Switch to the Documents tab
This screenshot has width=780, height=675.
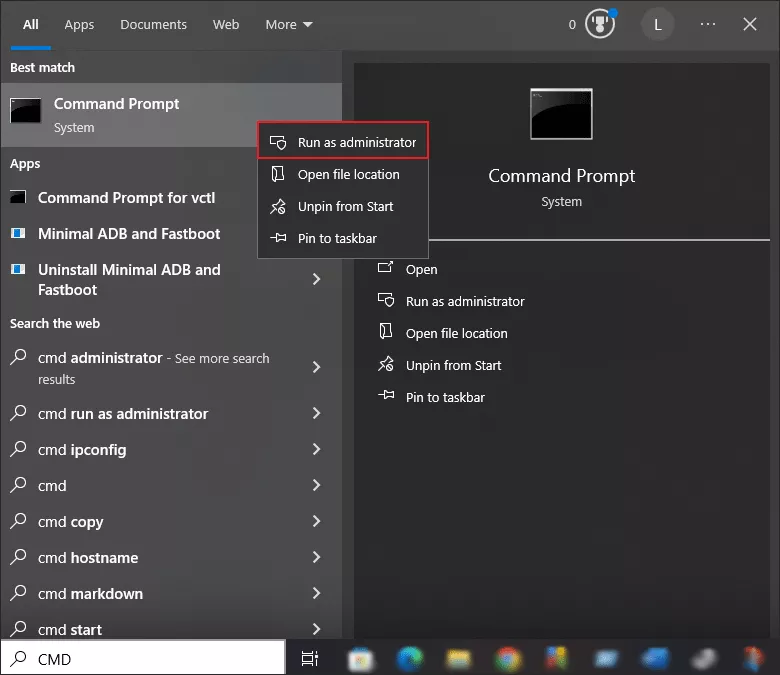coord(153,24)
